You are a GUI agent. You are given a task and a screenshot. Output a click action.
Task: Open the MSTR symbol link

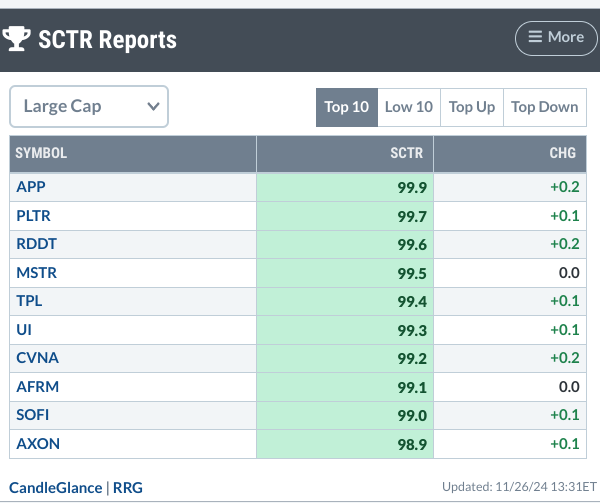click(36, 273)
